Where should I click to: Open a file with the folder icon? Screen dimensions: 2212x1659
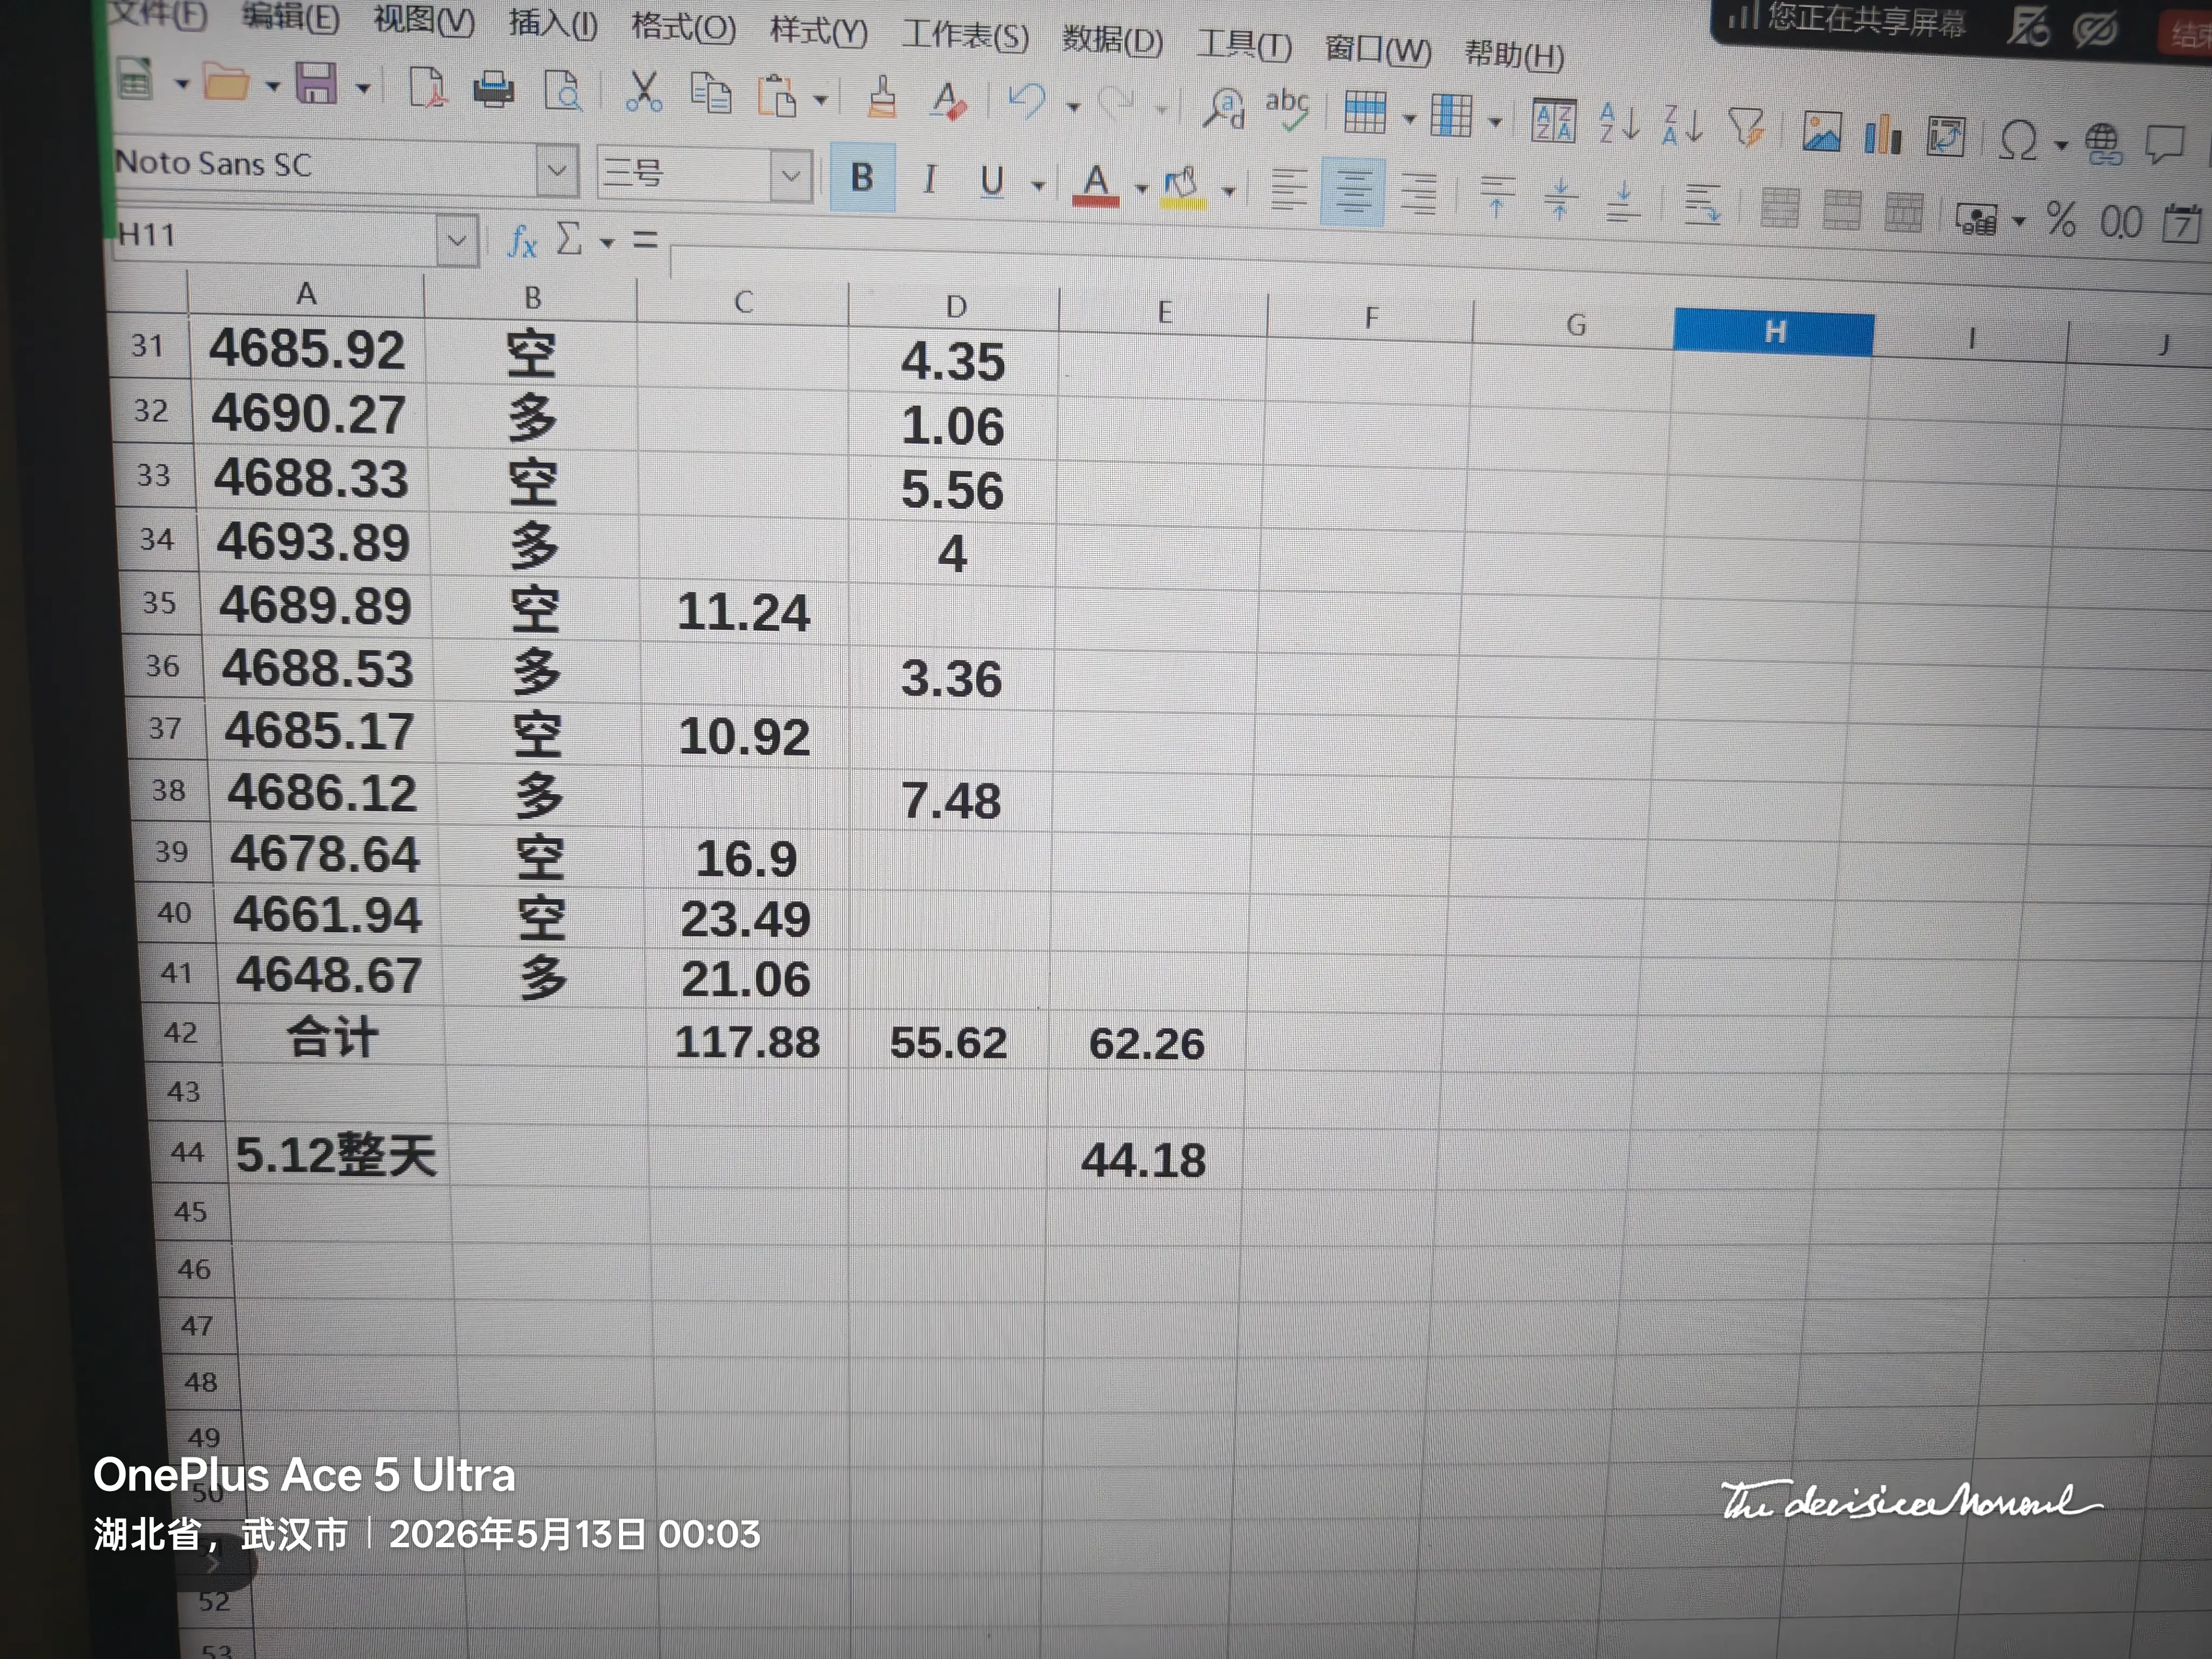click(226, 82)
